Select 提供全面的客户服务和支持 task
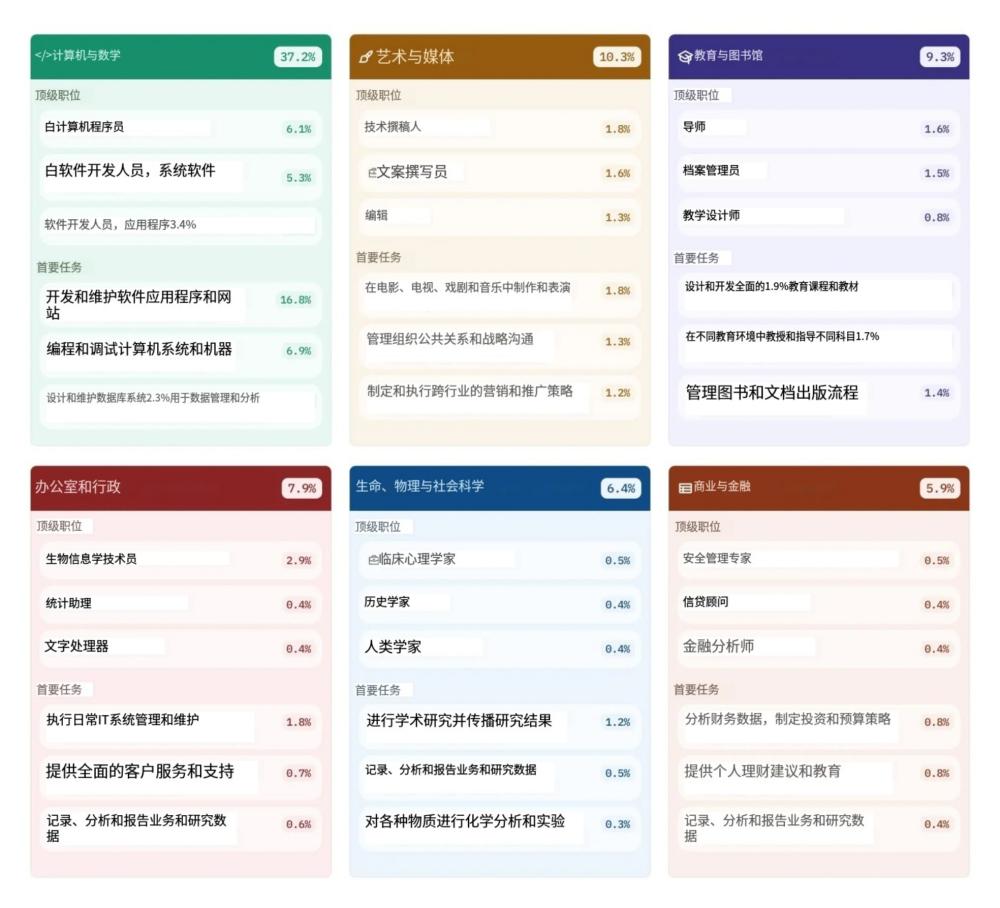Viewport: 1000px width, 908px height. pyautogui.click(x=180, y=777)
